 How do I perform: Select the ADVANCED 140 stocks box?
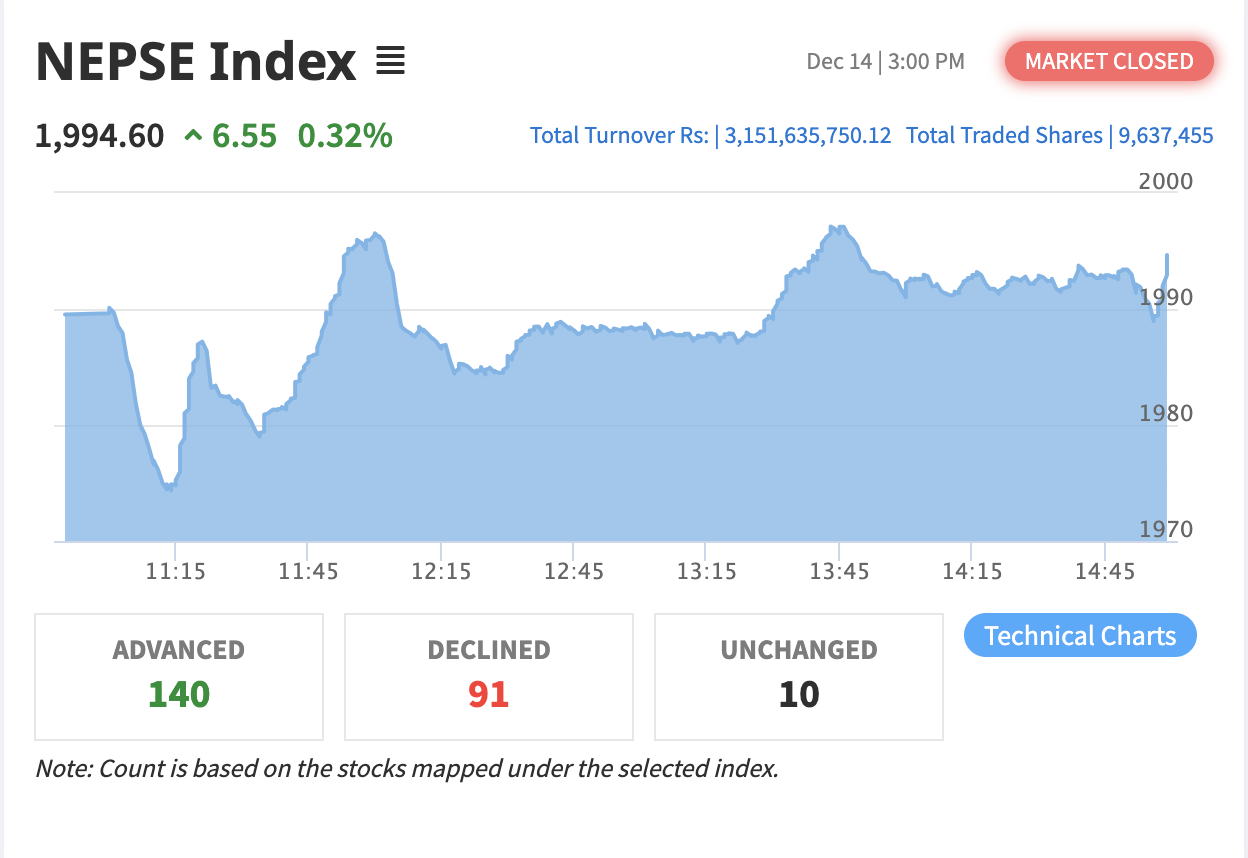179,677
